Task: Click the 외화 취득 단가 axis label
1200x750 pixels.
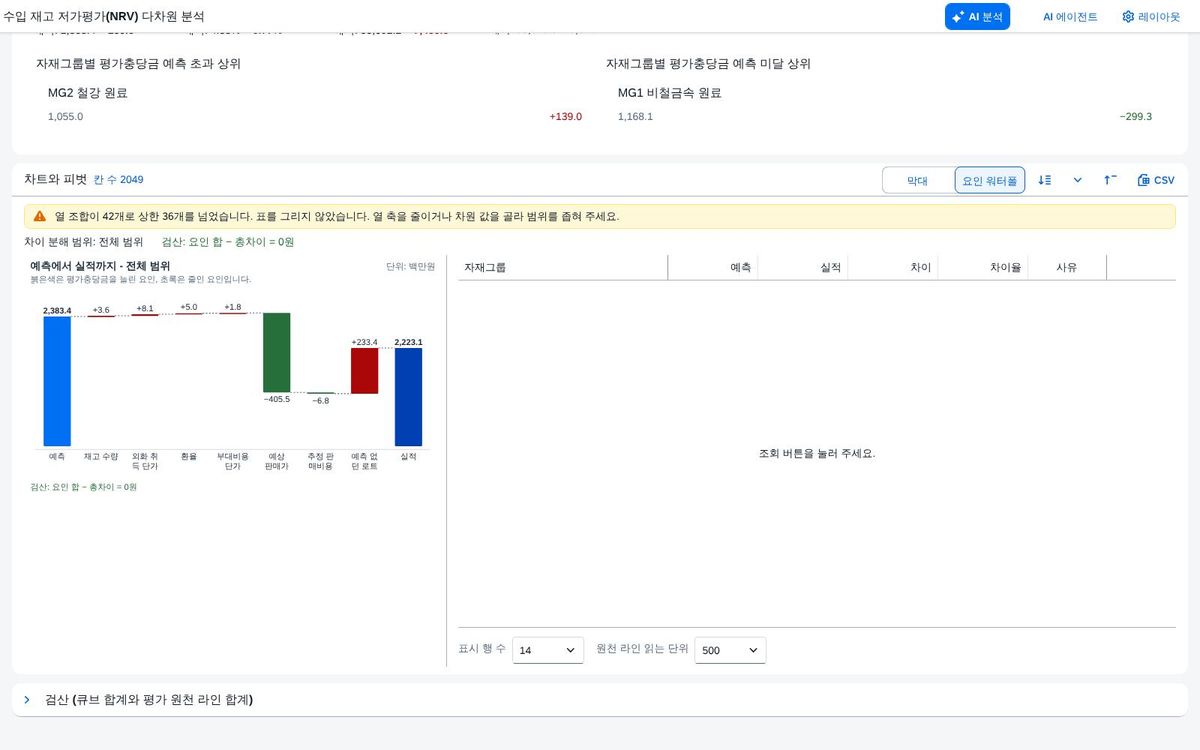Action: [x=145, y=461]
